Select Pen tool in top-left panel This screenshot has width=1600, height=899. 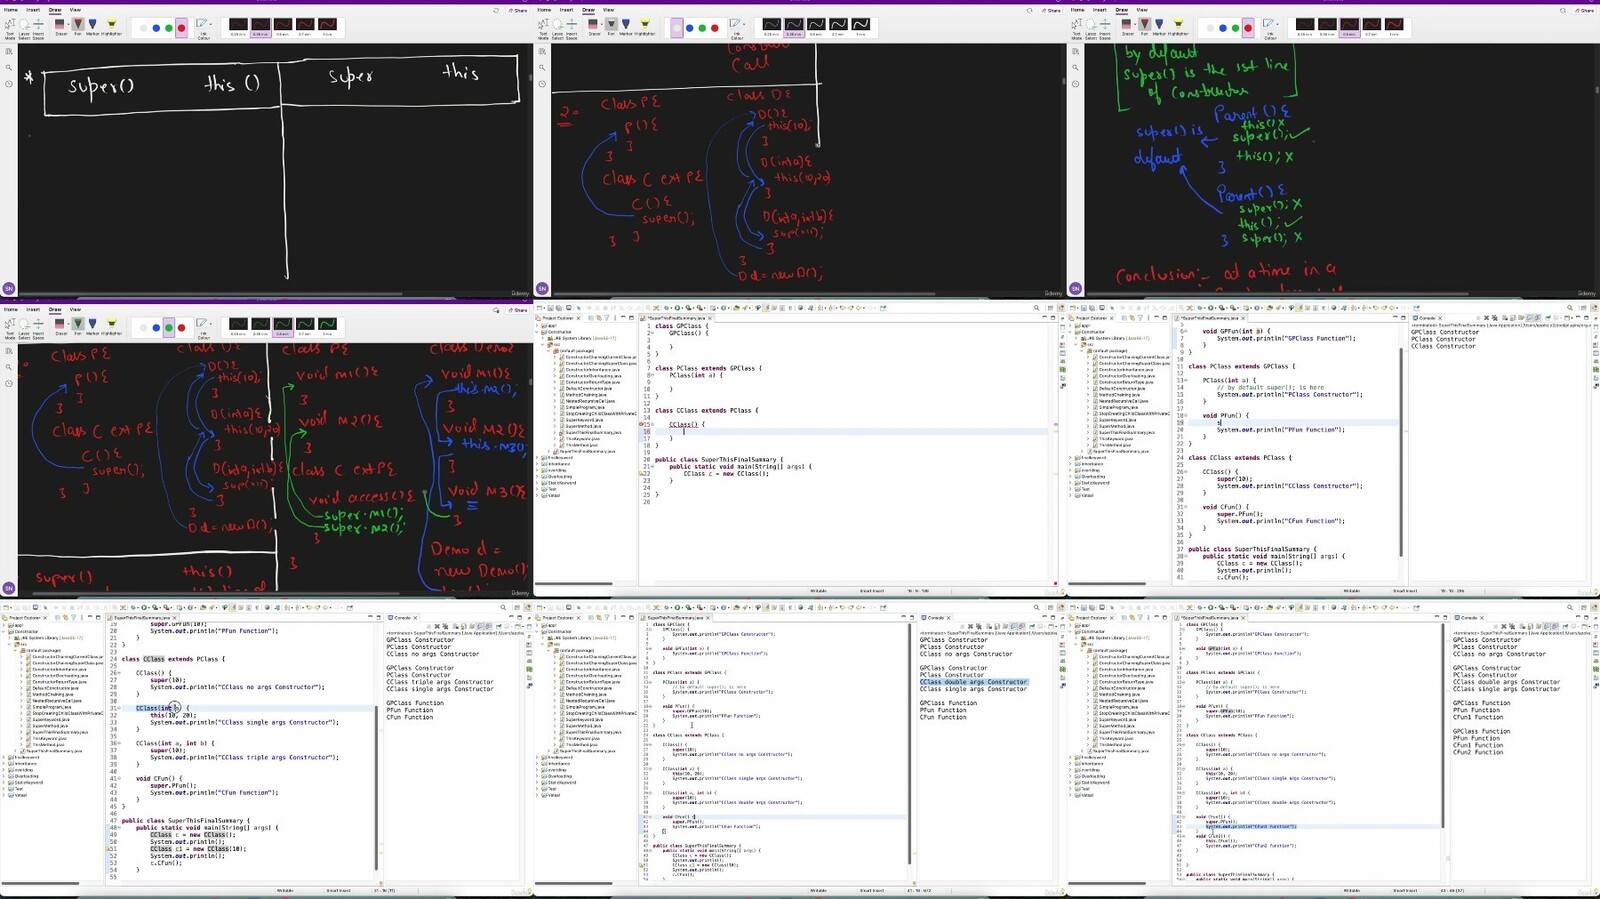point(77,28)
